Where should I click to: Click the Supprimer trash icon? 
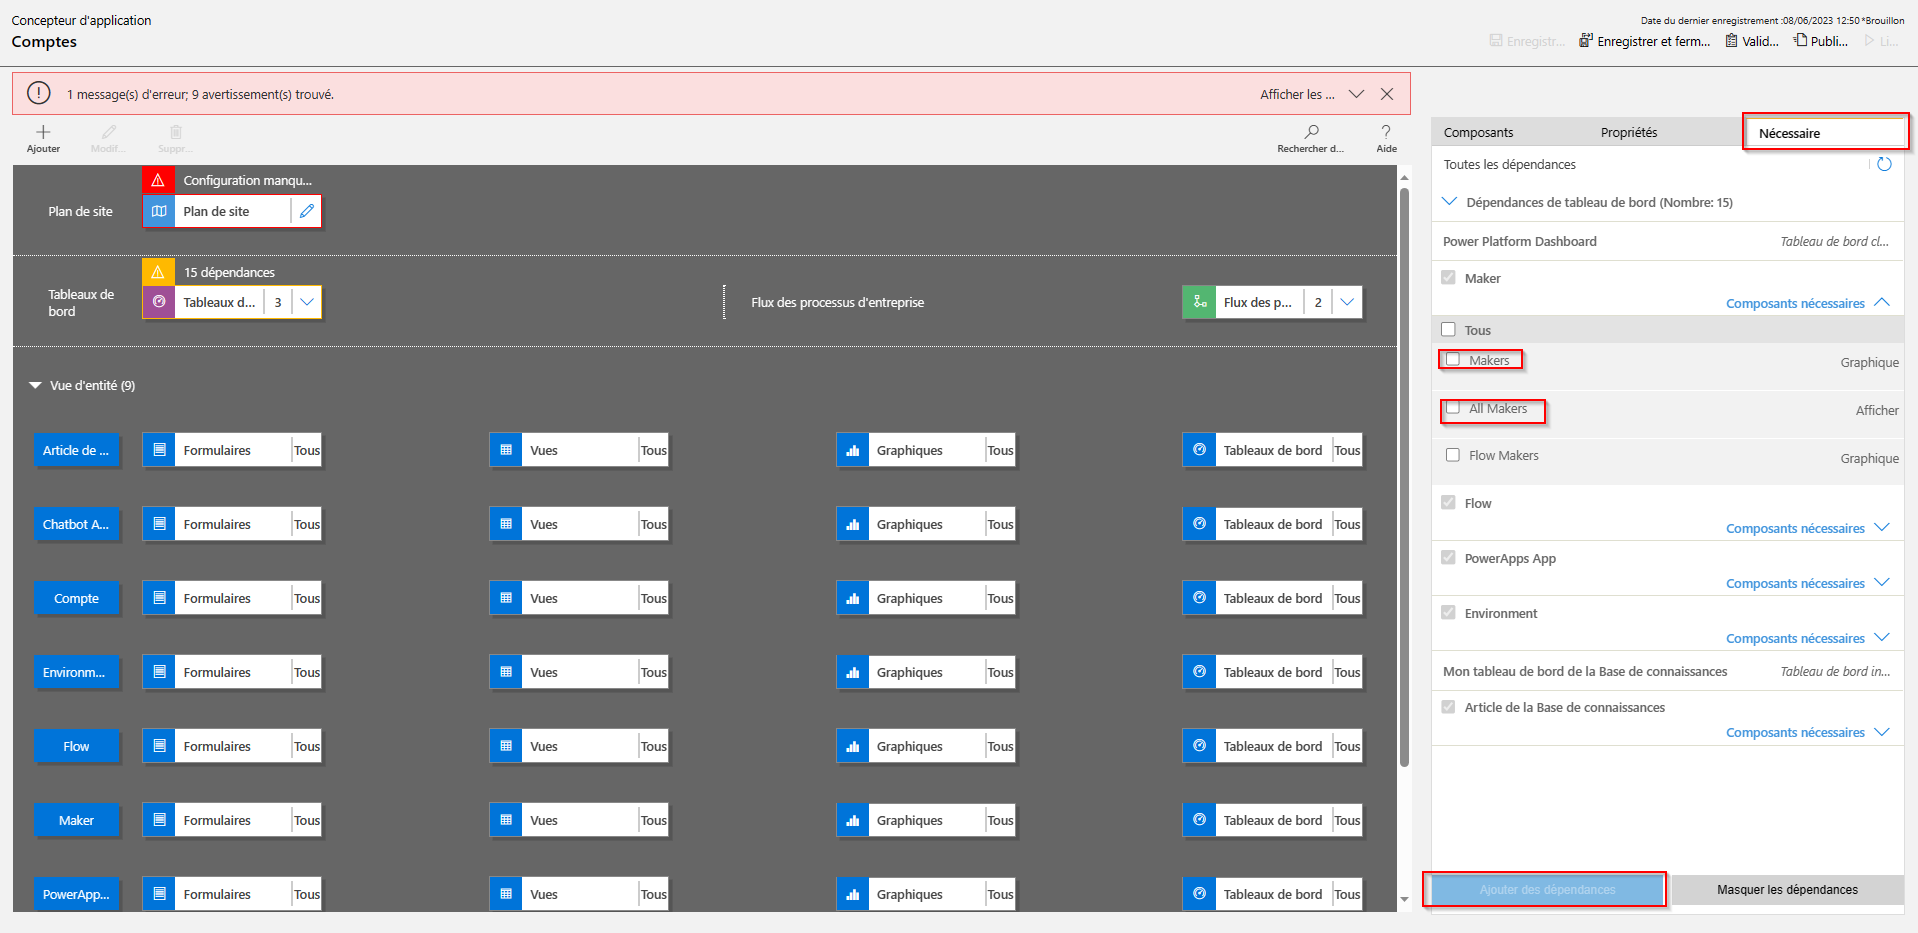(x=176, y=132)
